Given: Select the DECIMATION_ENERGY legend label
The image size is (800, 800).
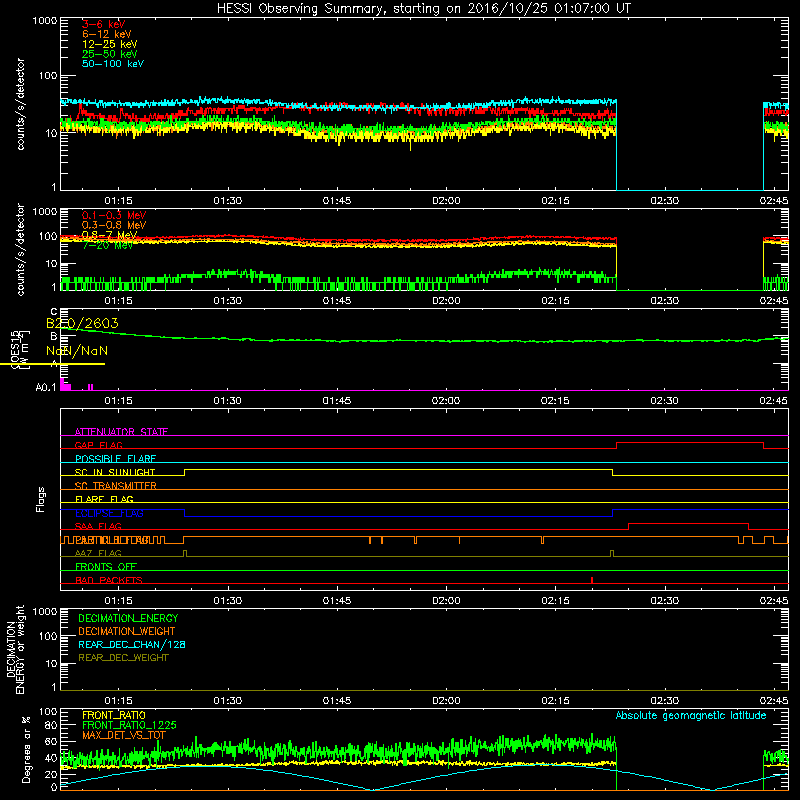Looking at the screenshot, I should (128, 618).
